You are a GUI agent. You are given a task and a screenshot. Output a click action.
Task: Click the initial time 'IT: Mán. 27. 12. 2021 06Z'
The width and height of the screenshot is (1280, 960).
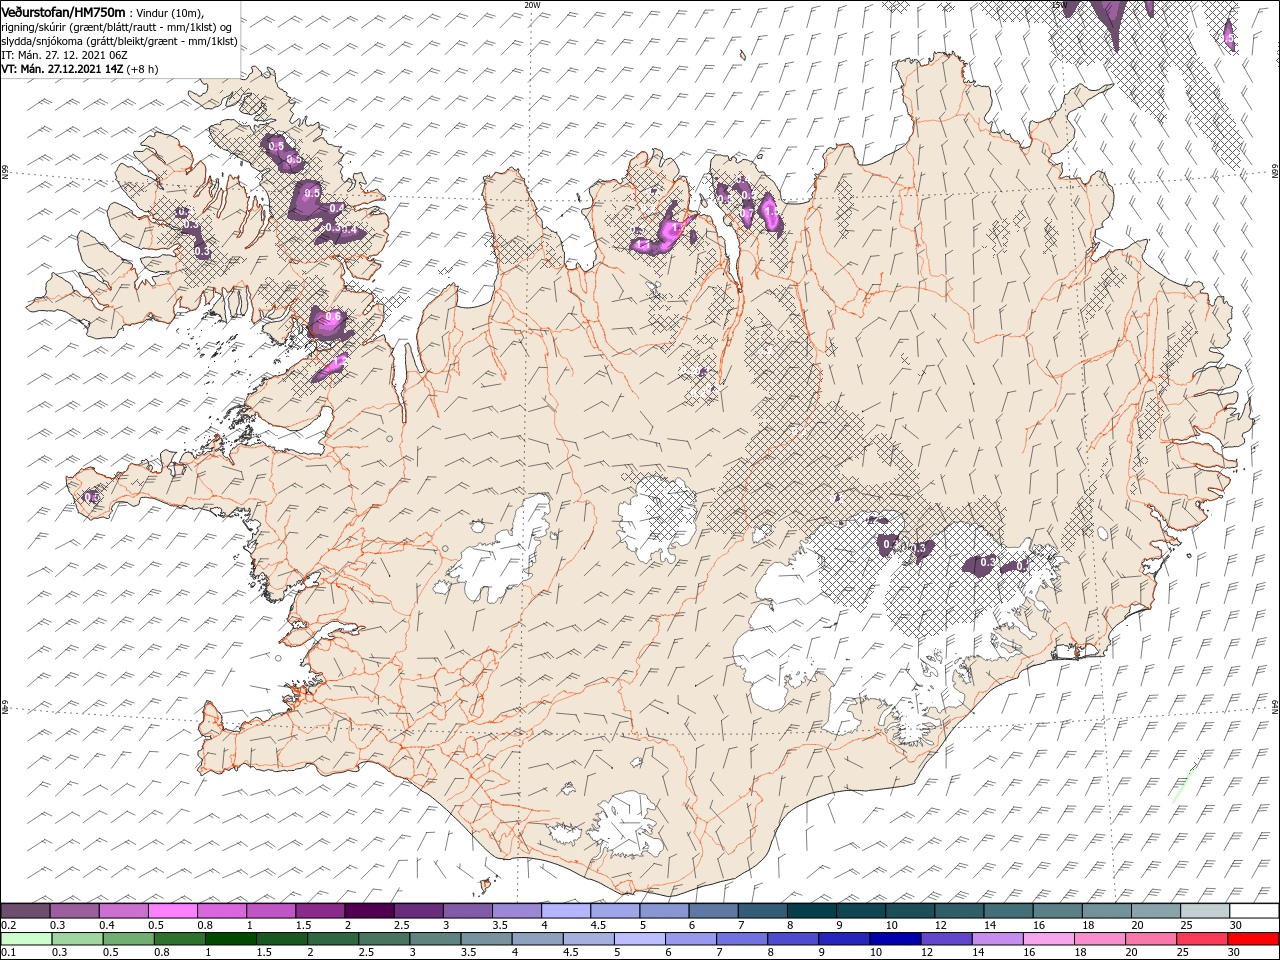click(x=66, y=55)
